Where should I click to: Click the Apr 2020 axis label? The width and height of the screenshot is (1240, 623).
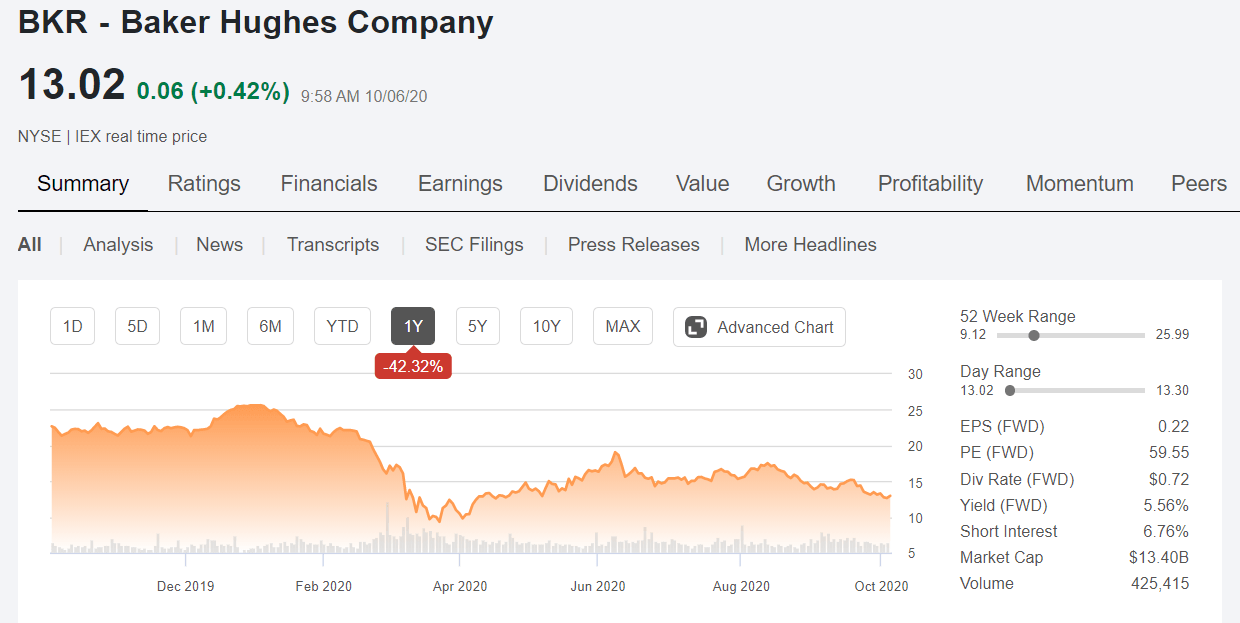(460, 586)
